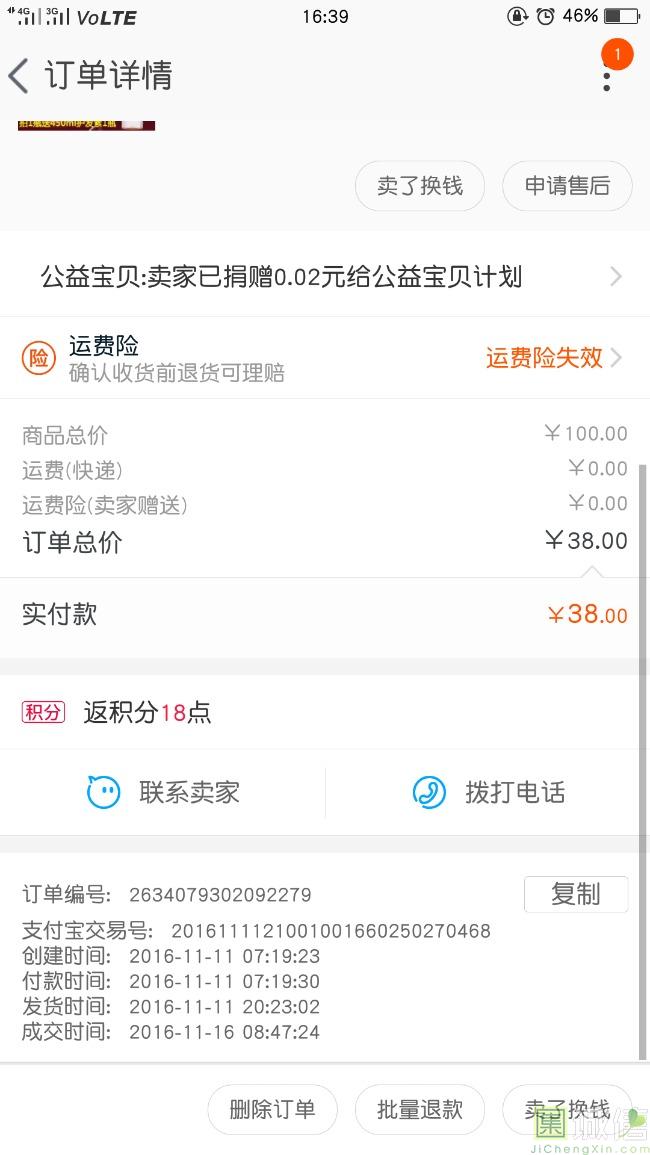650x1155 pixels.
Task: Expand the 公益宝贝 donation details chevron
Action: coord(616,277)
